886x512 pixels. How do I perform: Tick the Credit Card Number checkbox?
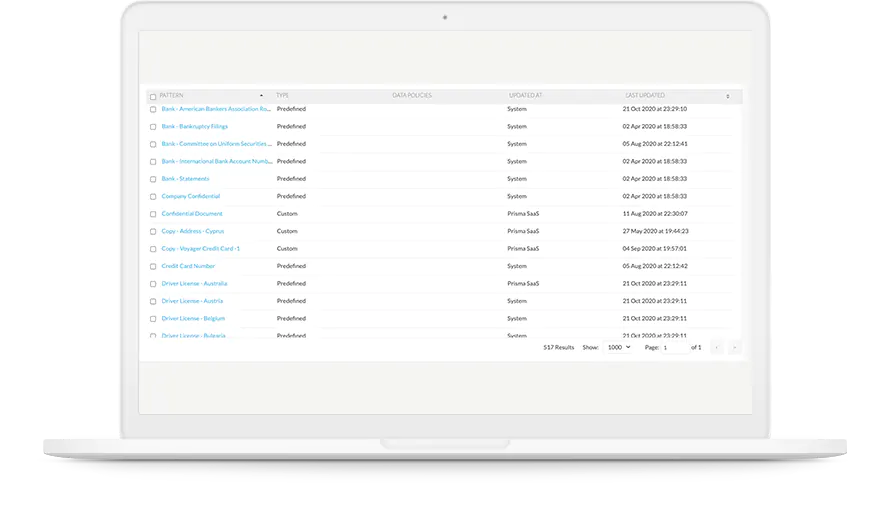(x=153, y=267)
